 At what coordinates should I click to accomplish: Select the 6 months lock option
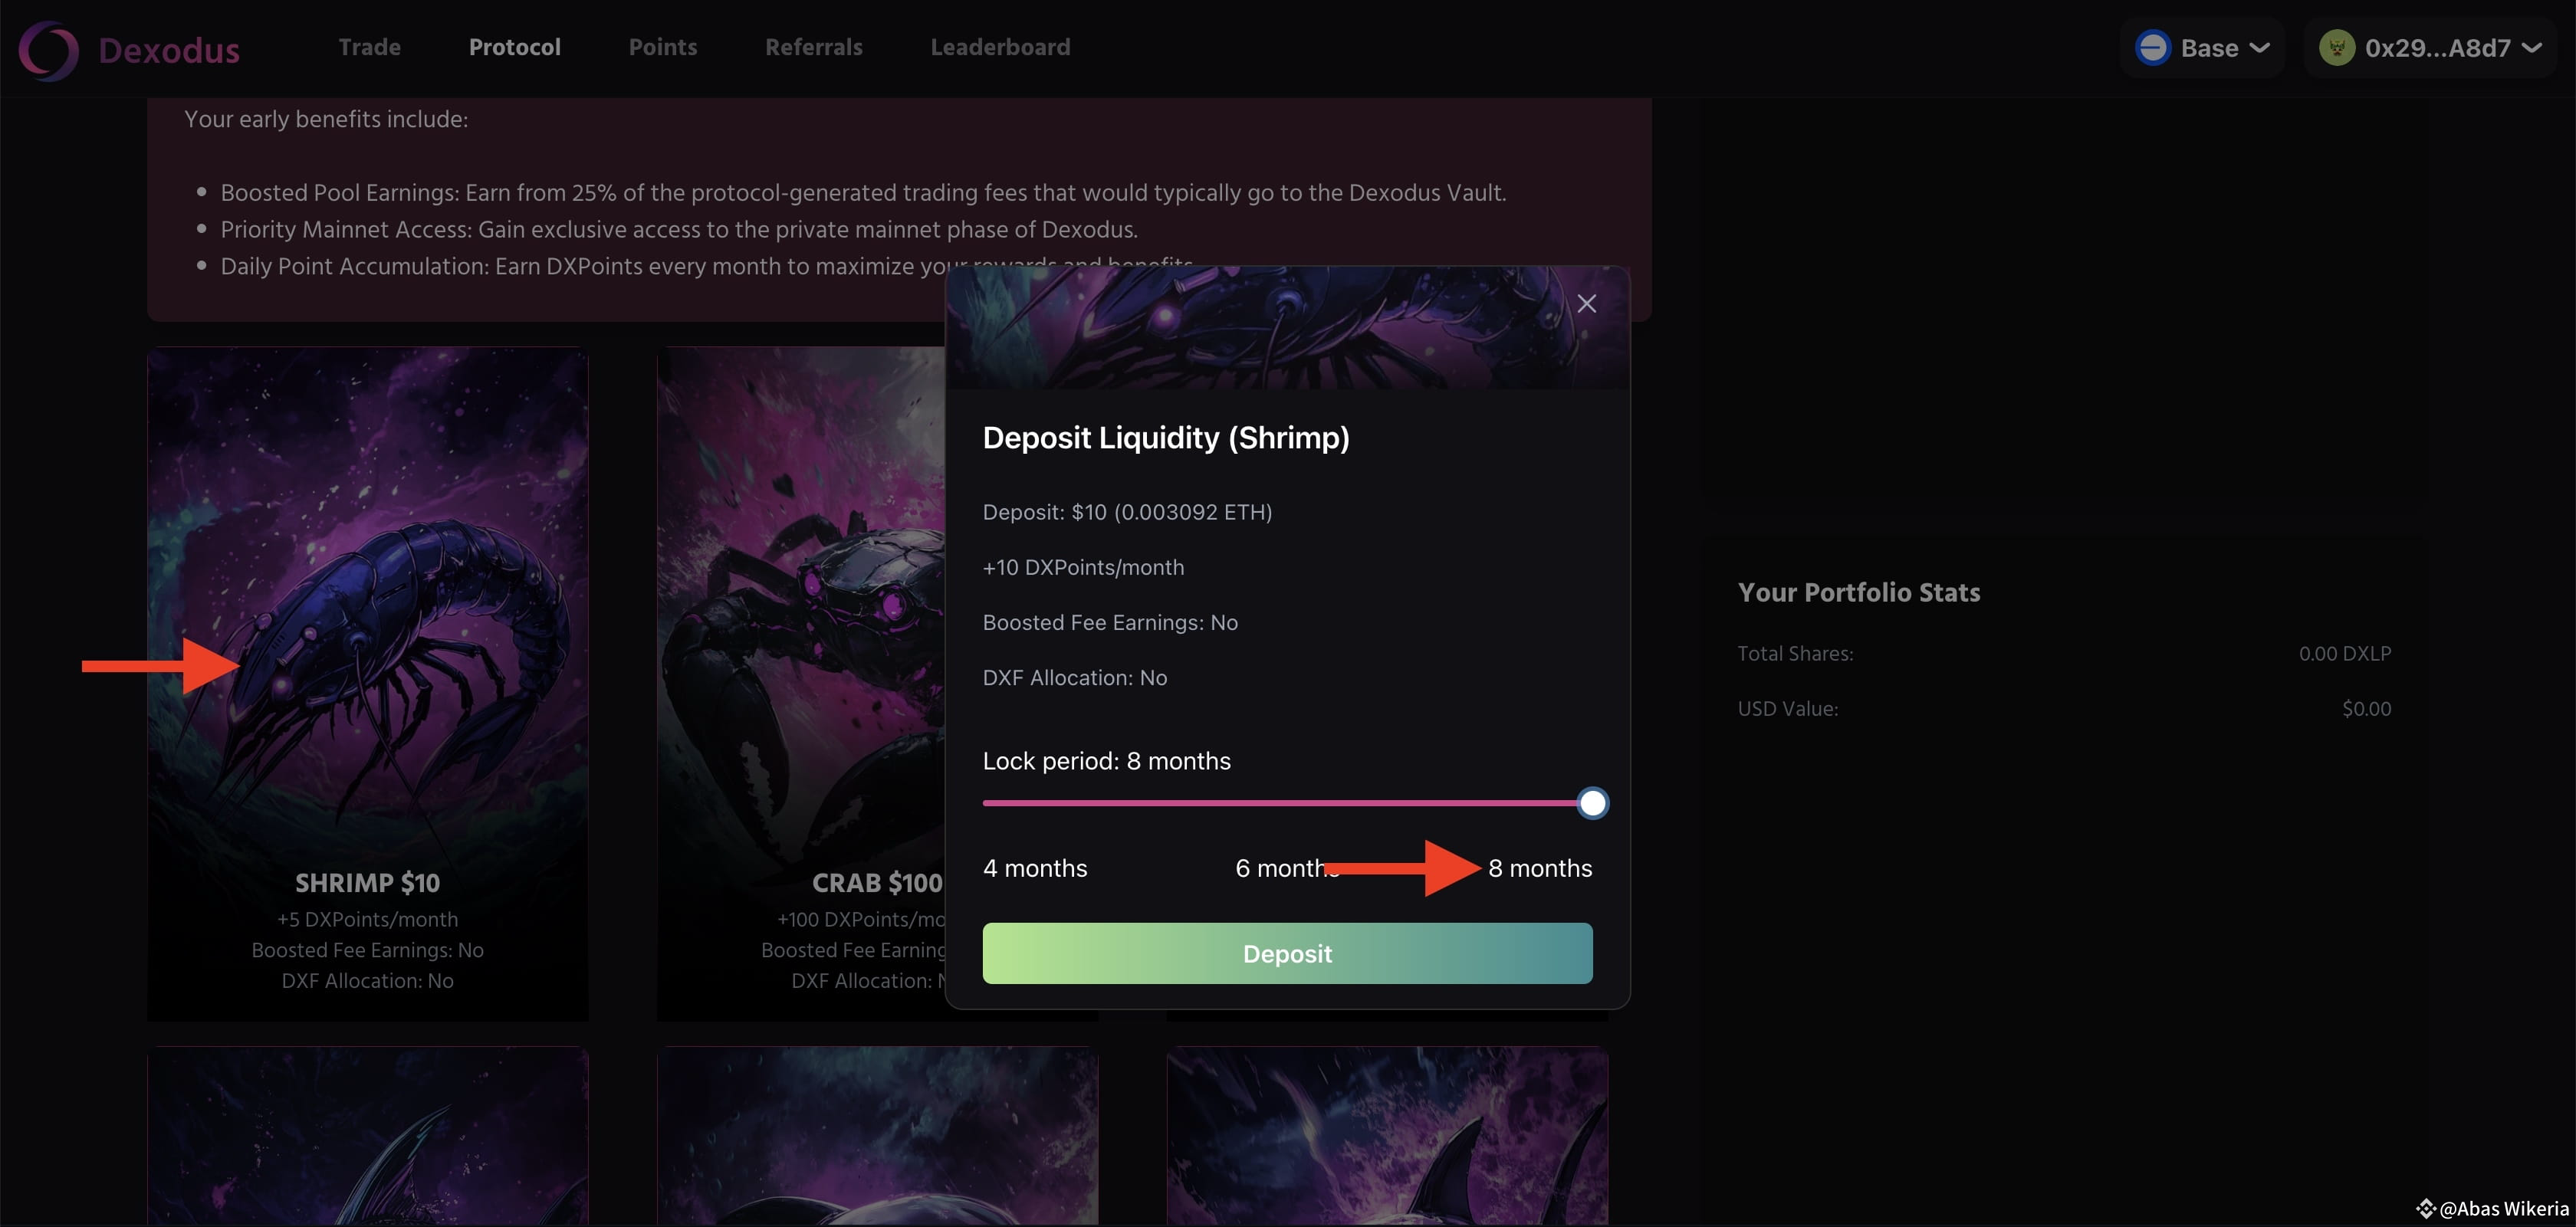pyautogui.click(x=1280, y=868)
